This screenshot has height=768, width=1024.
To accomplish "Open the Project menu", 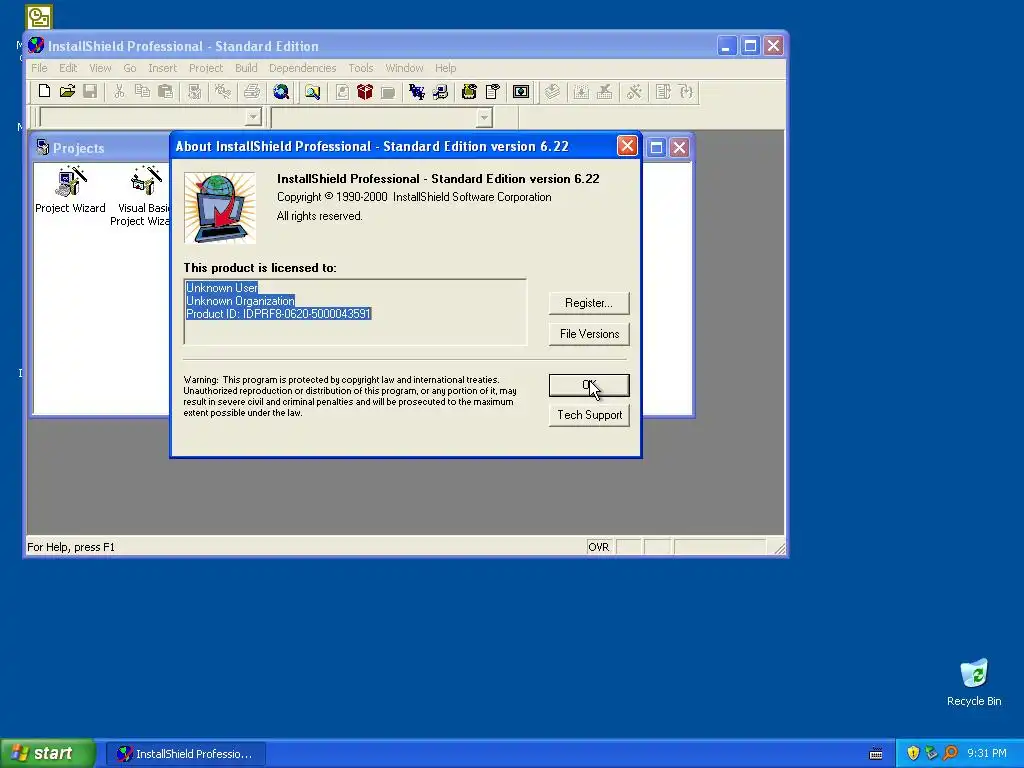I will point(206,68).
